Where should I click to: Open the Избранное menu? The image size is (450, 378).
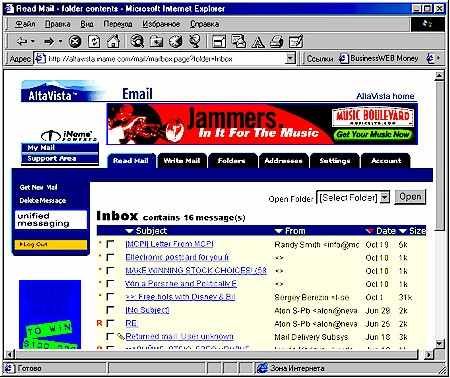(161, 24)
